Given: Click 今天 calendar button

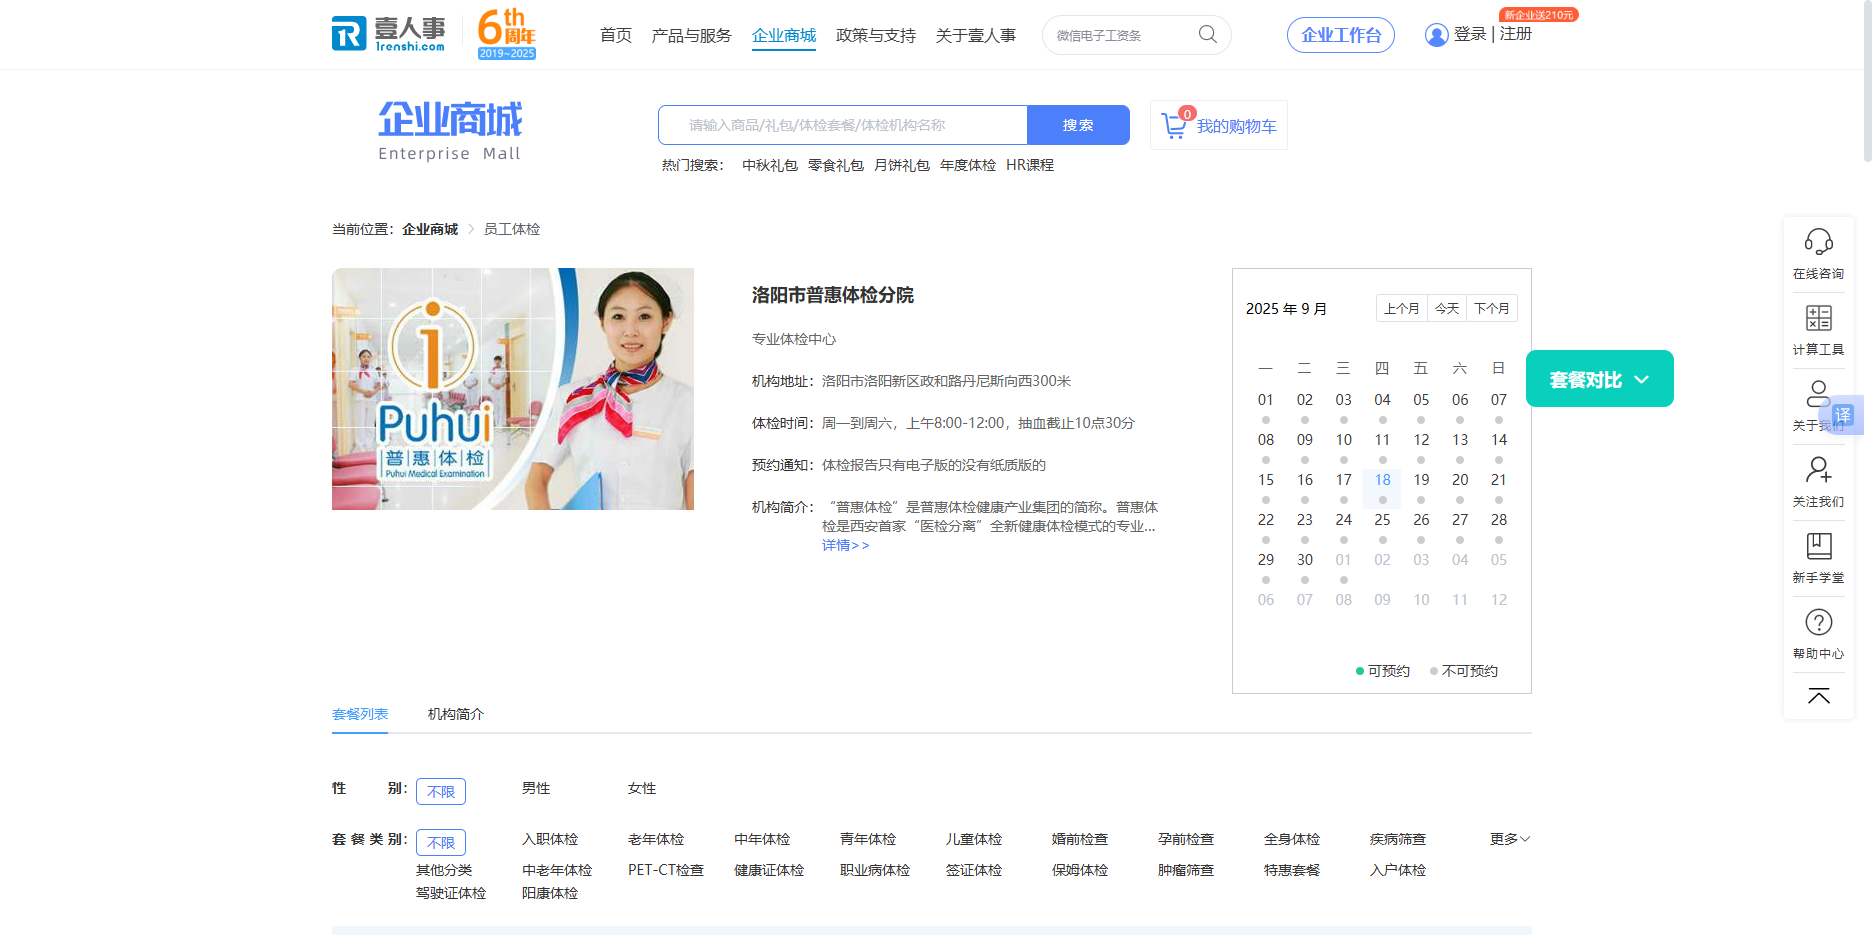Looking at the screenshot, I should click(x=1447, y=308).
